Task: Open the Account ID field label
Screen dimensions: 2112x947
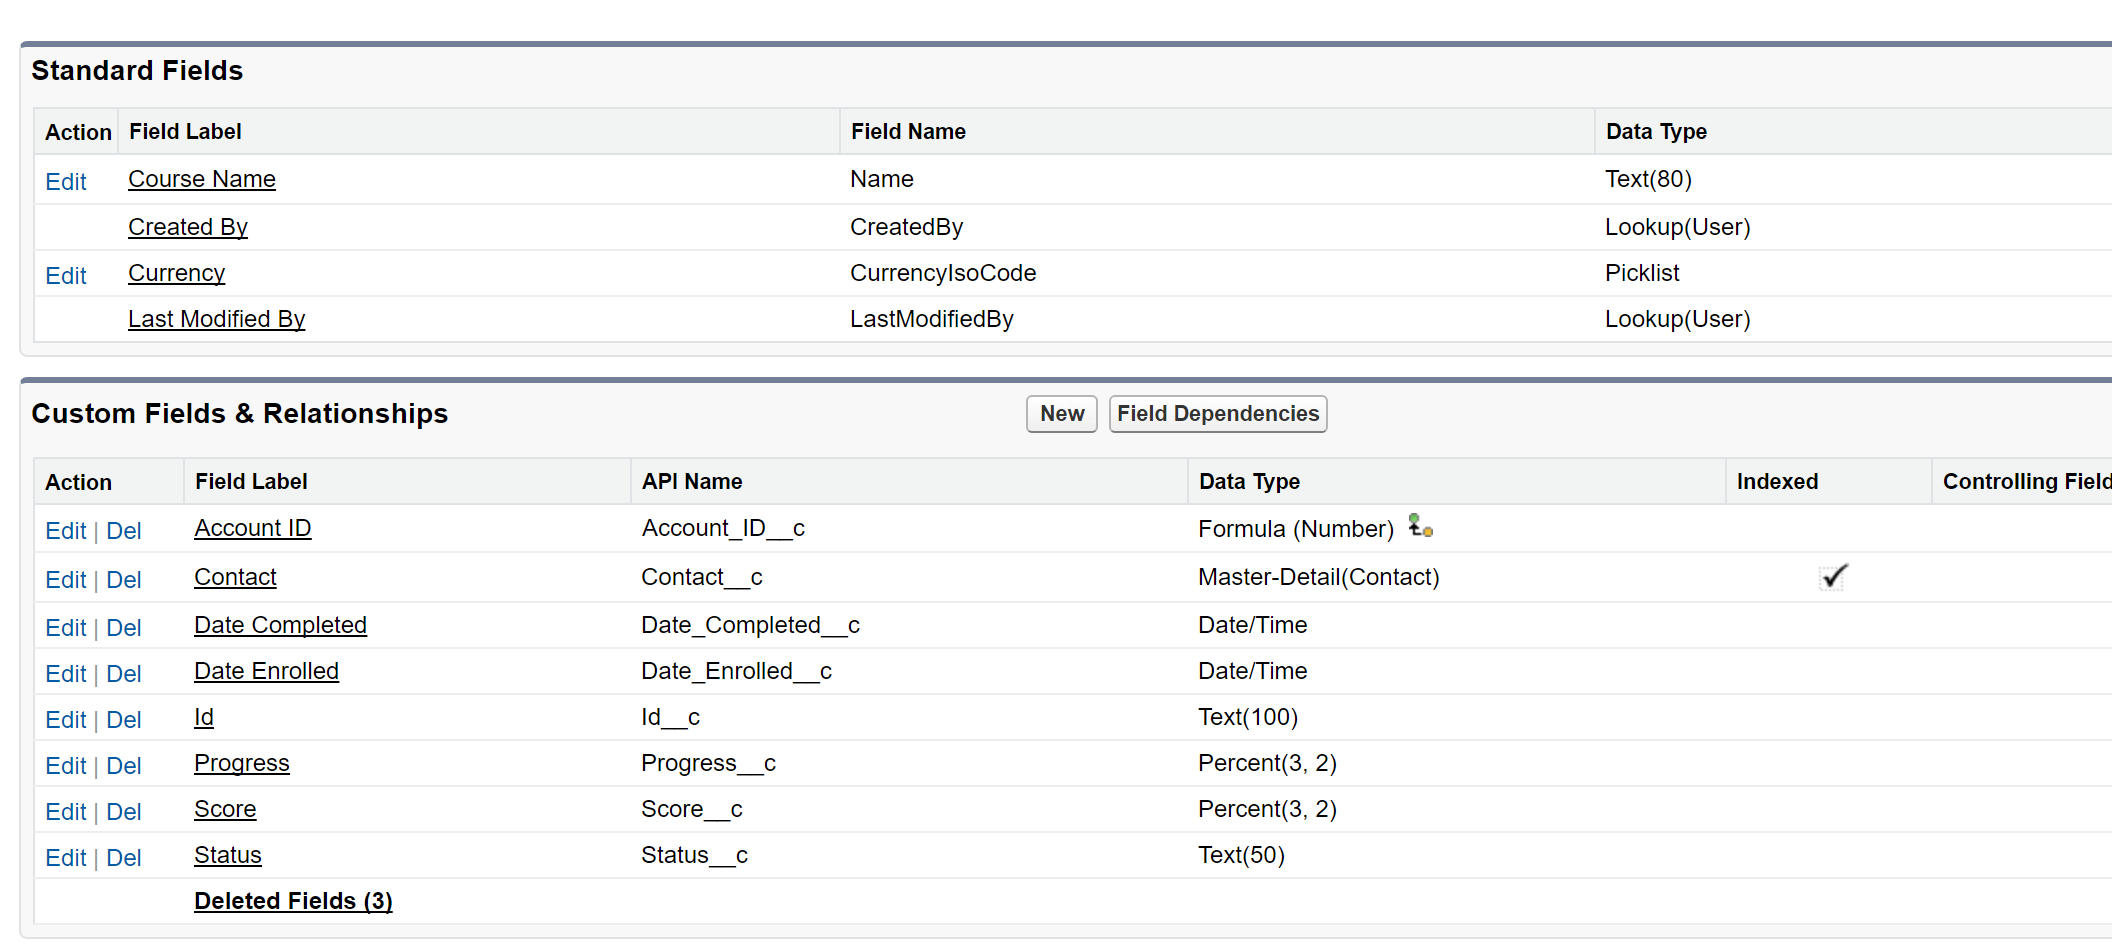Action: point(253,528)
